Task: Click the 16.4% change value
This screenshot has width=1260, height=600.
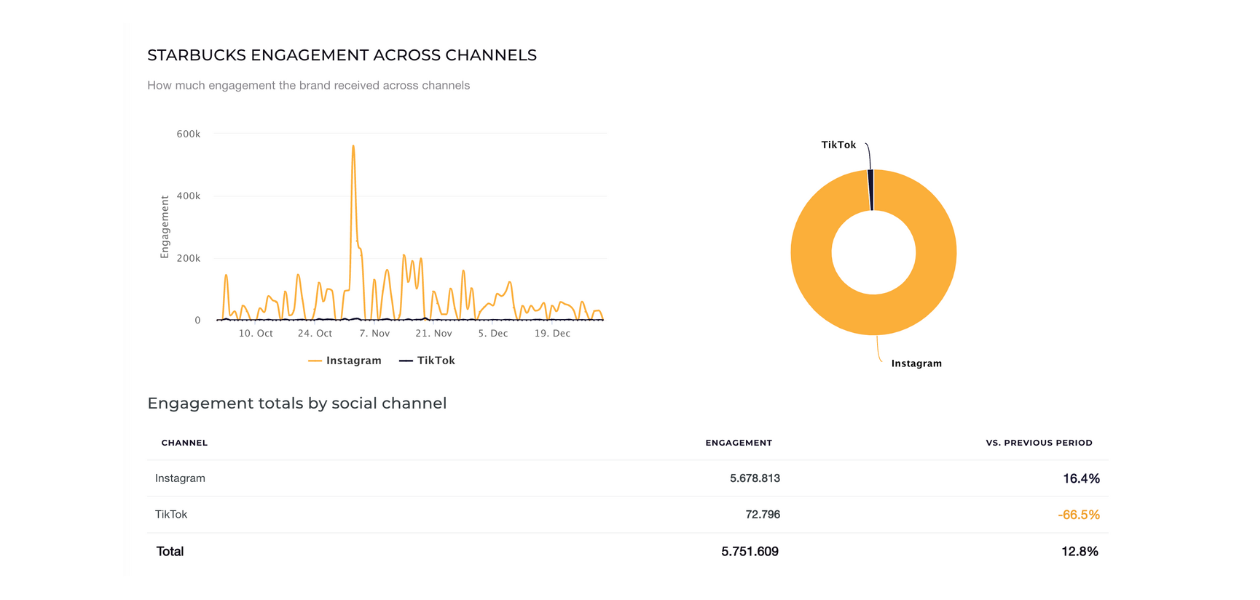Action: coord(1081,479)
